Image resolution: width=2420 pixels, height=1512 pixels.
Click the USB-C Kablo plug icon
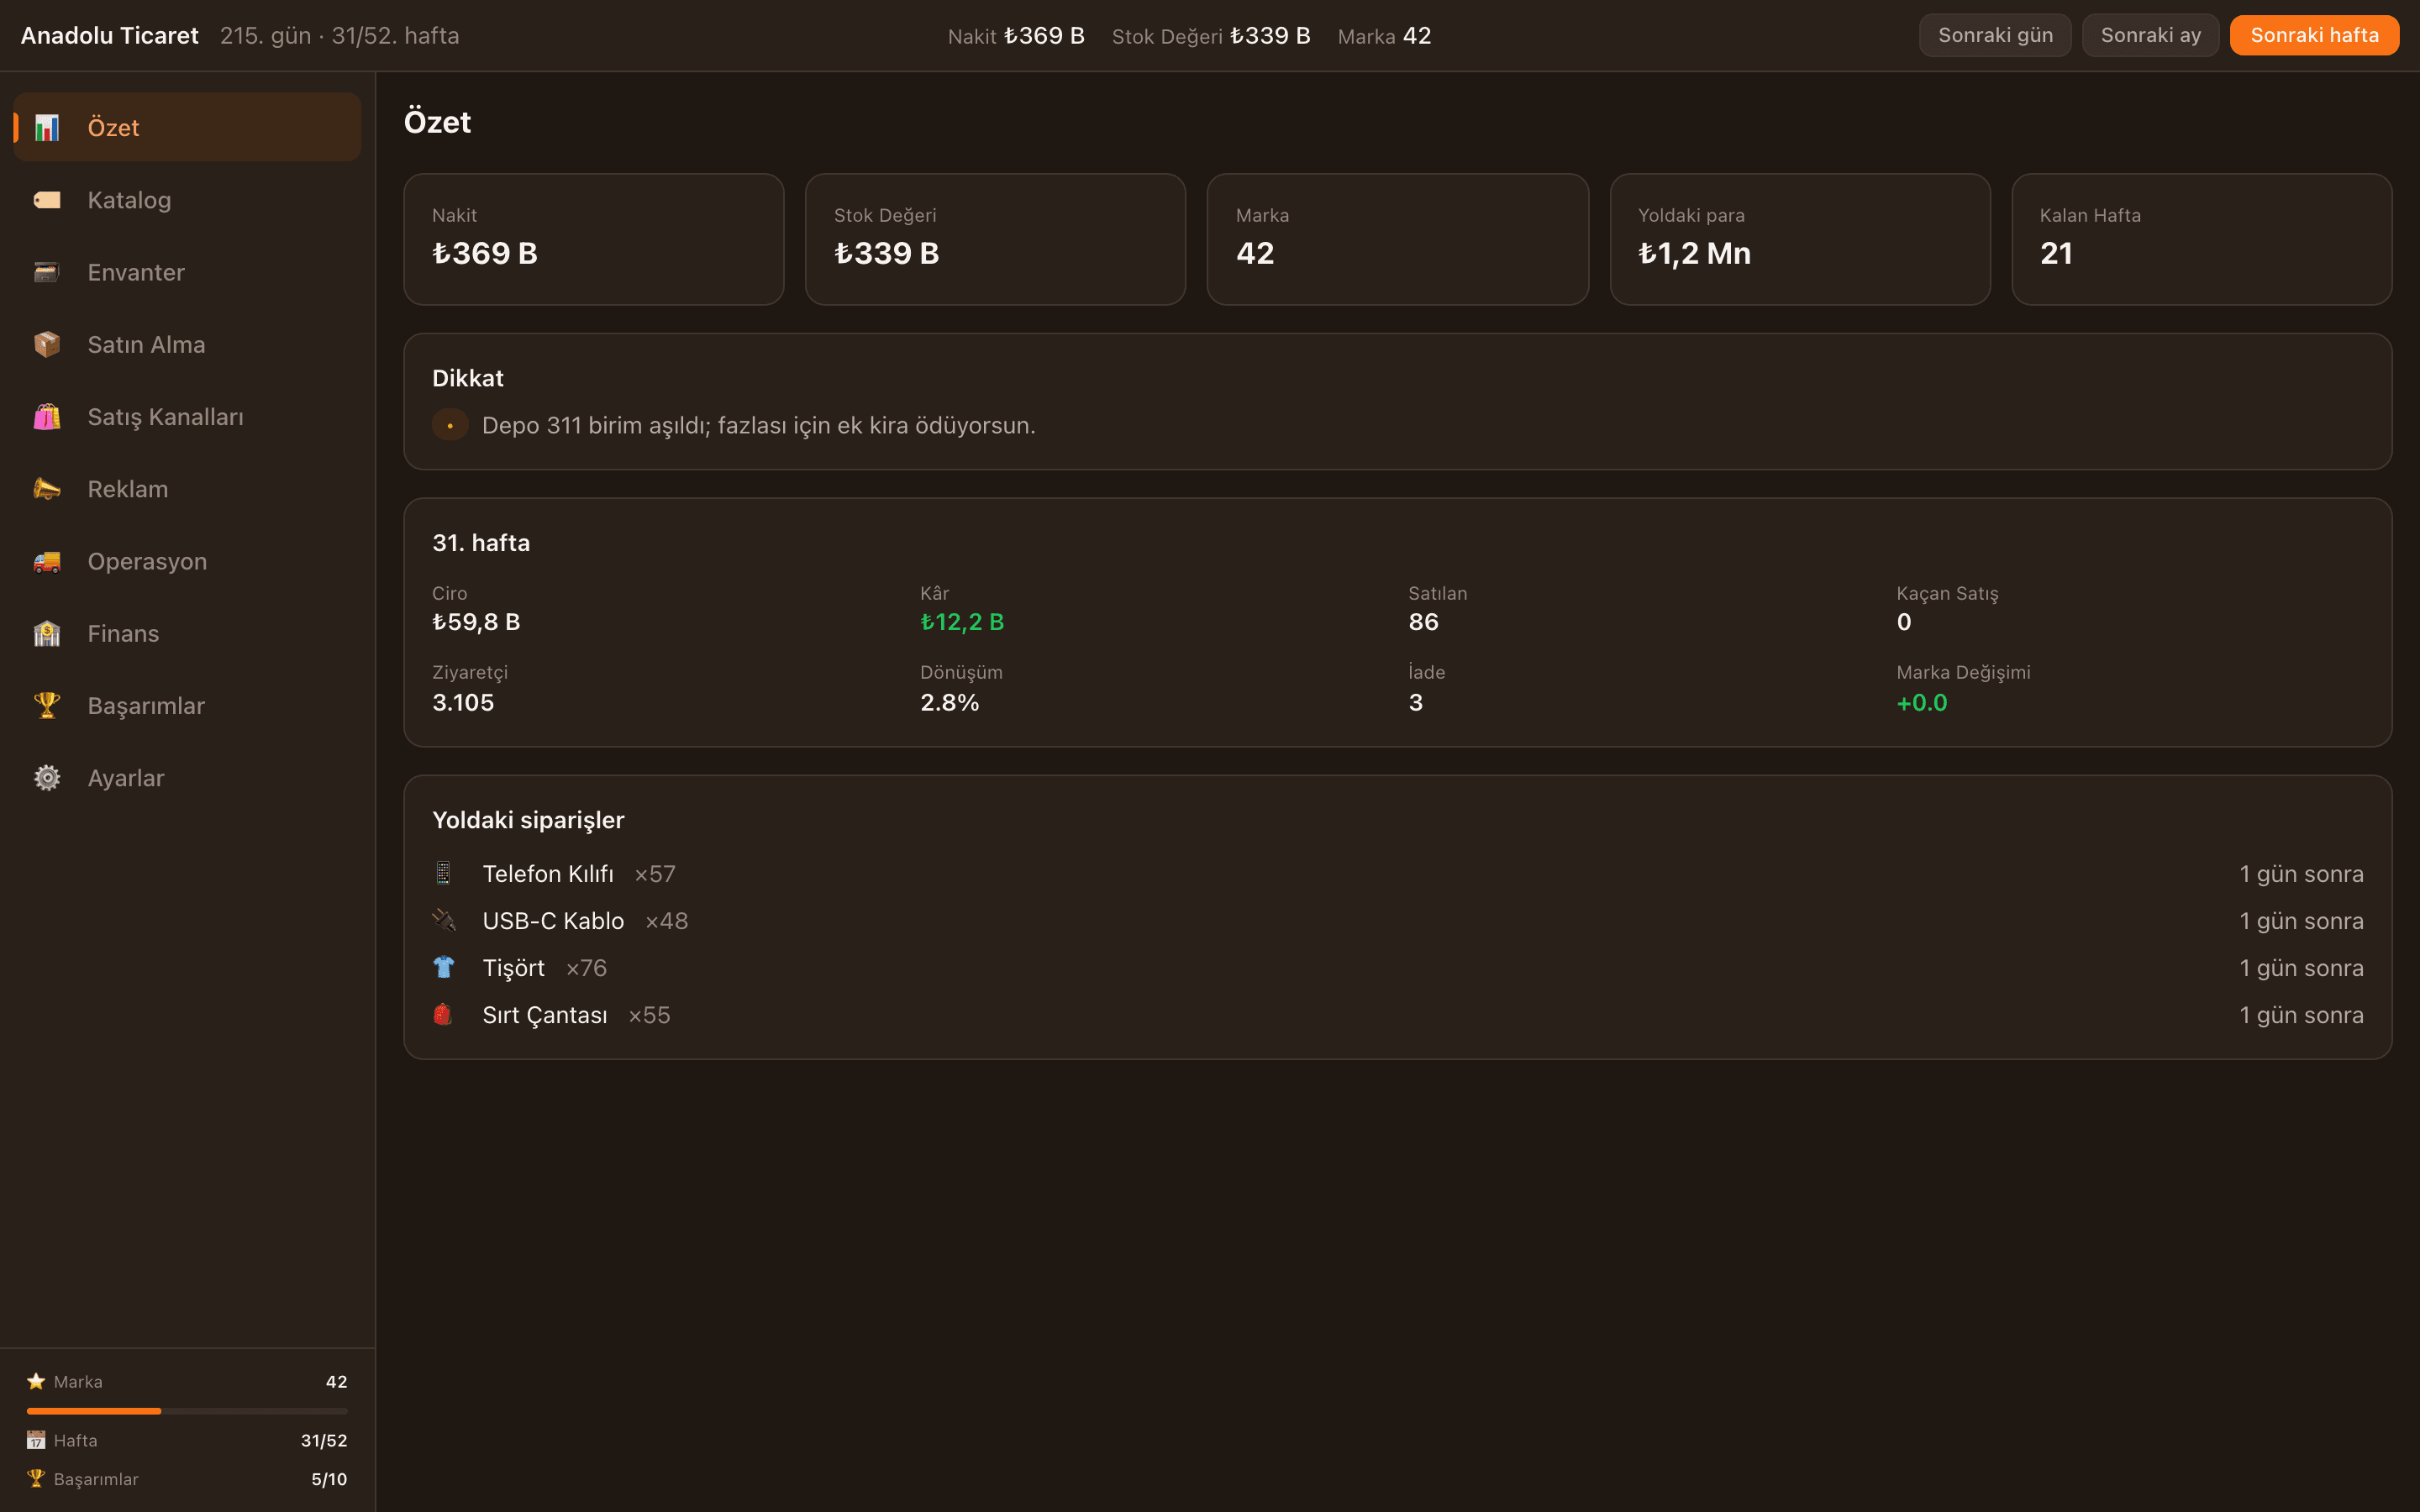point(443,920)
